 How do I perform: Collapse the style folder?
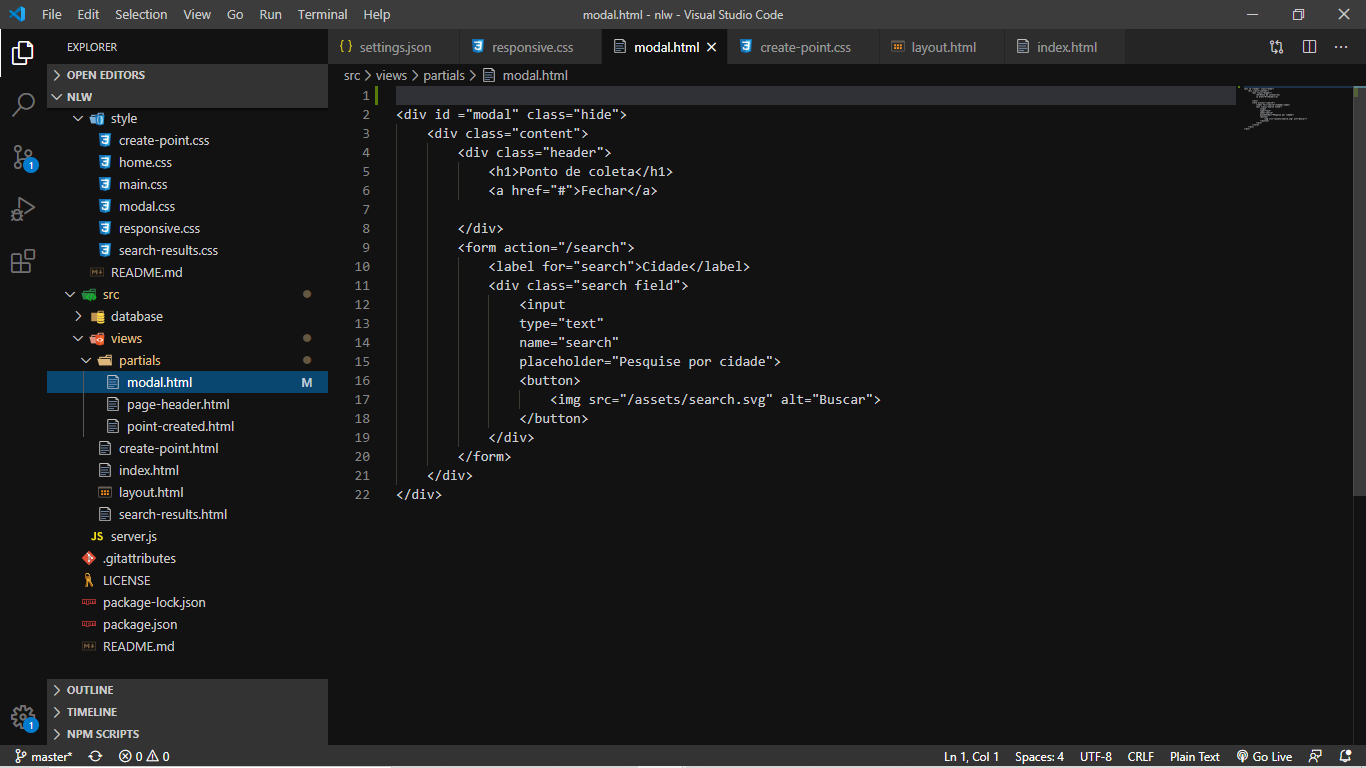pos(187,118)
